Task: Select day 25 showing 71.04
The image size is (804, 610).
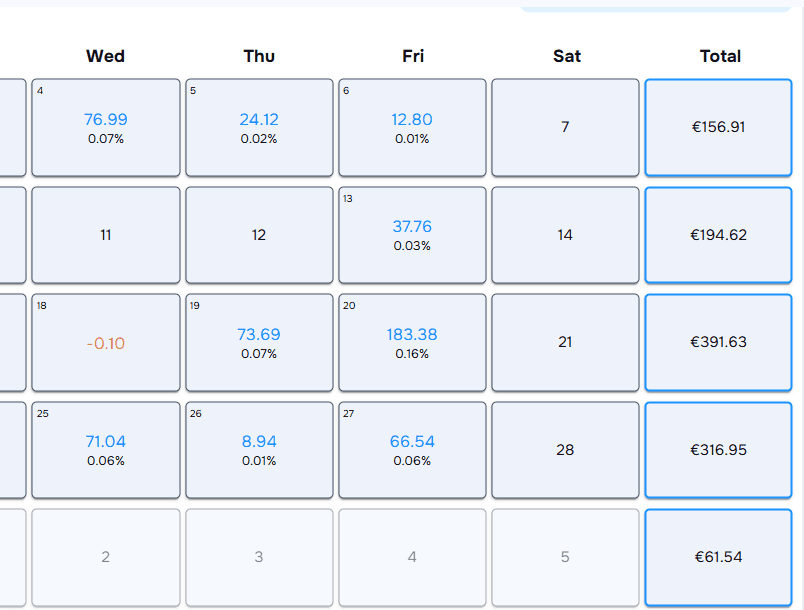Action: [x=105, y=450]
